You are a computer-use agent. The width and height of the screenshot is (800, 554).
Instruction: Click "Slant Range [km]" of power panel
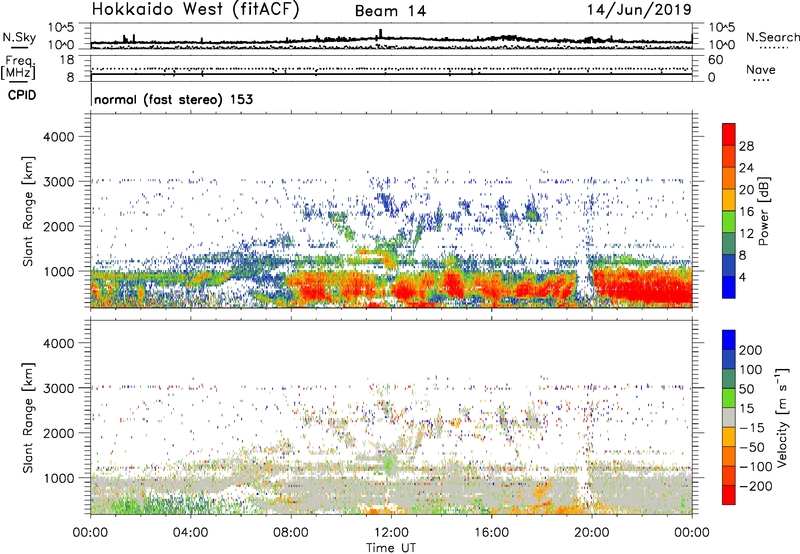coord(28,211)
